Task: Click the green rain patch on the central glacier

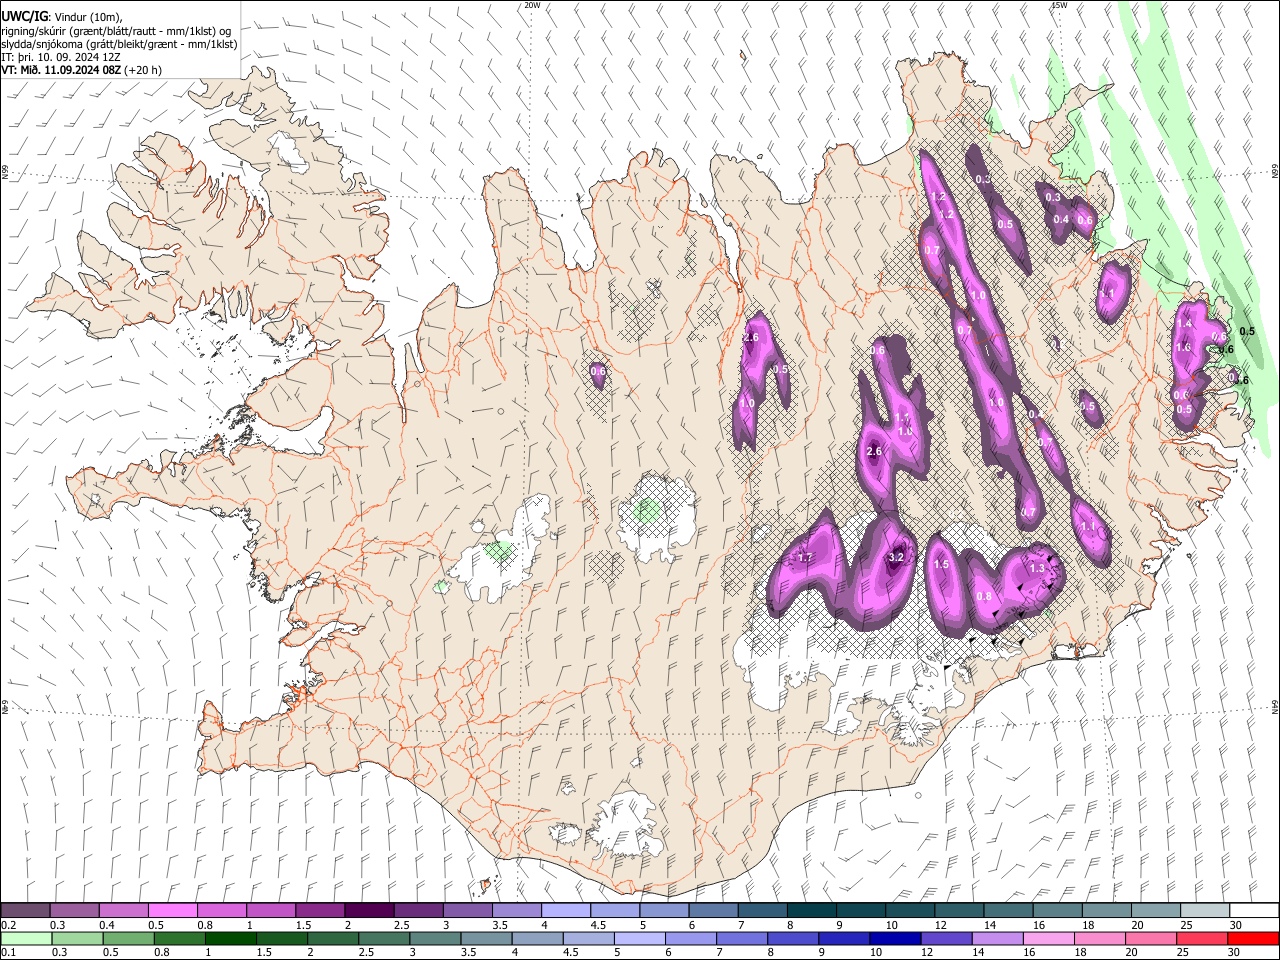Action: pos(649,511)
